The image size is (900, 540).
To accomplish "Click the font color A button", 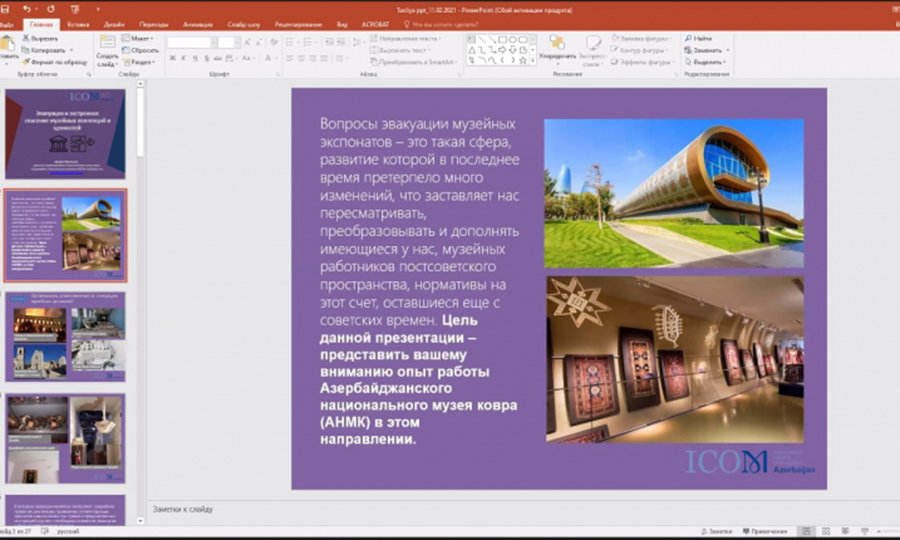I will pyautogui.click(x=269, y=59).
